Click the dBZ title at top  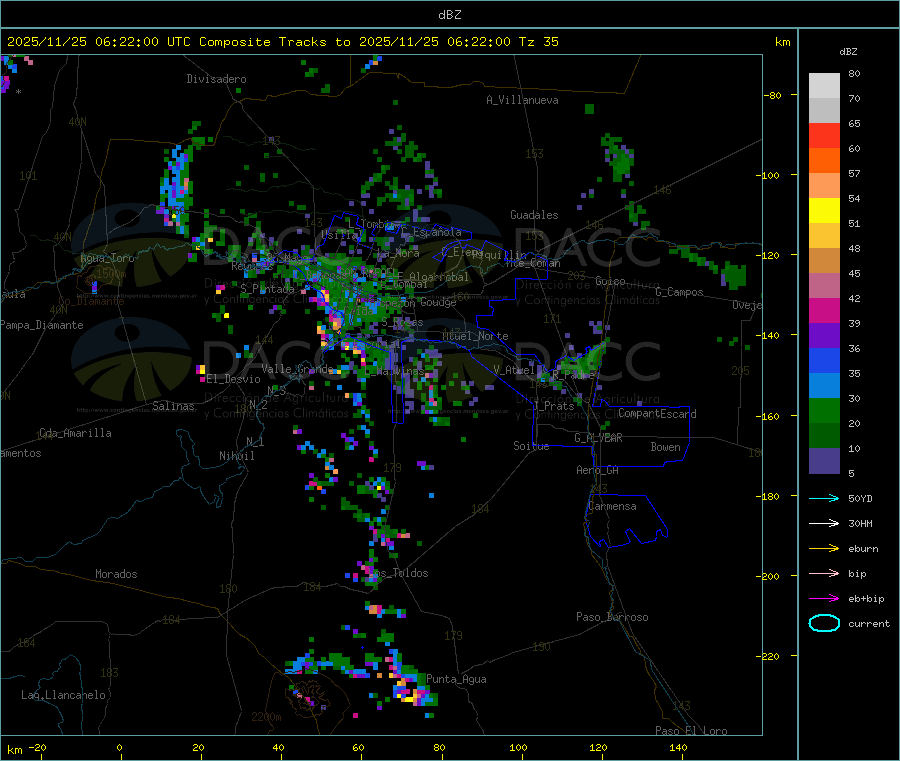449,15
